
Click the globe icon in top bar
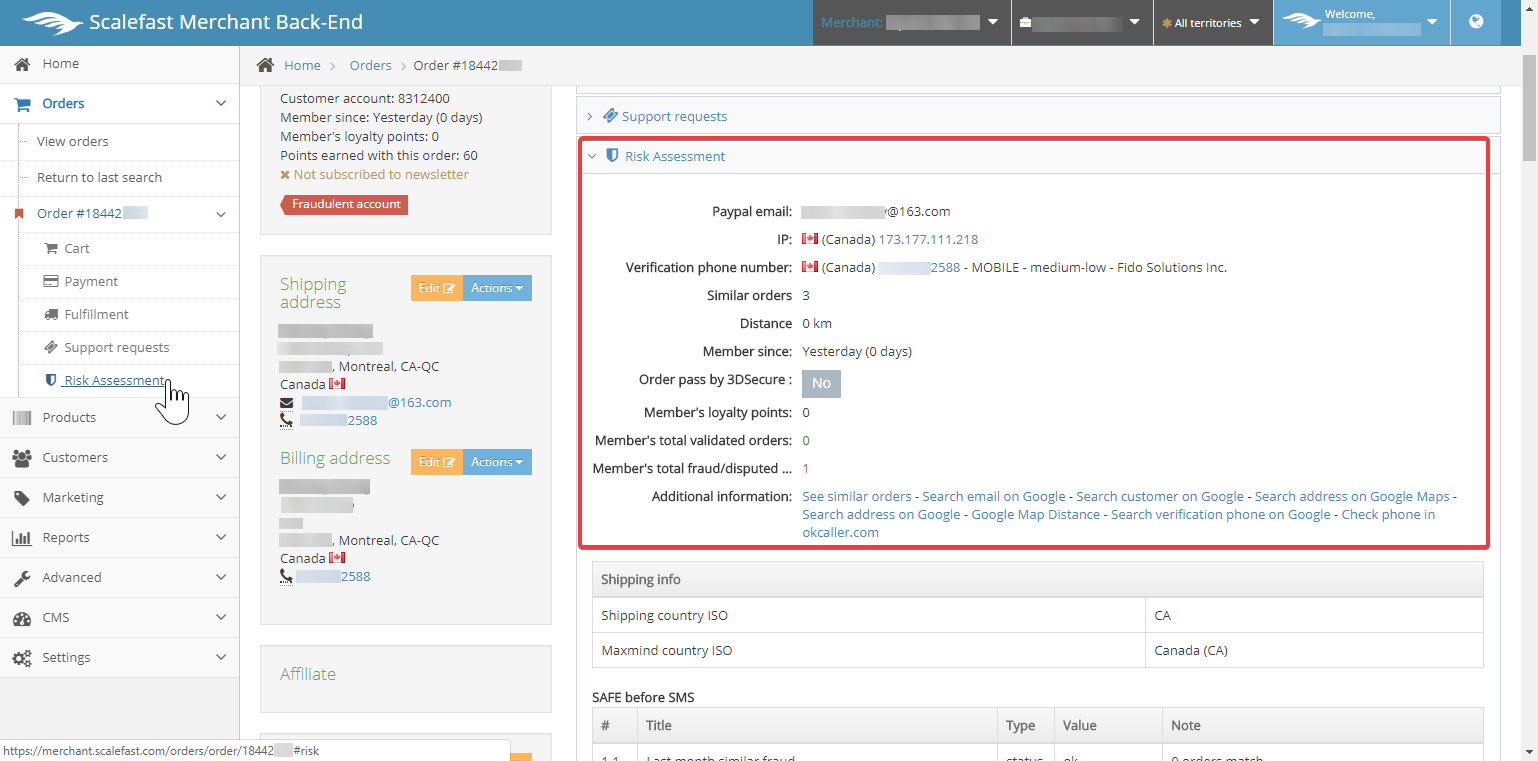pos(1476,22)
